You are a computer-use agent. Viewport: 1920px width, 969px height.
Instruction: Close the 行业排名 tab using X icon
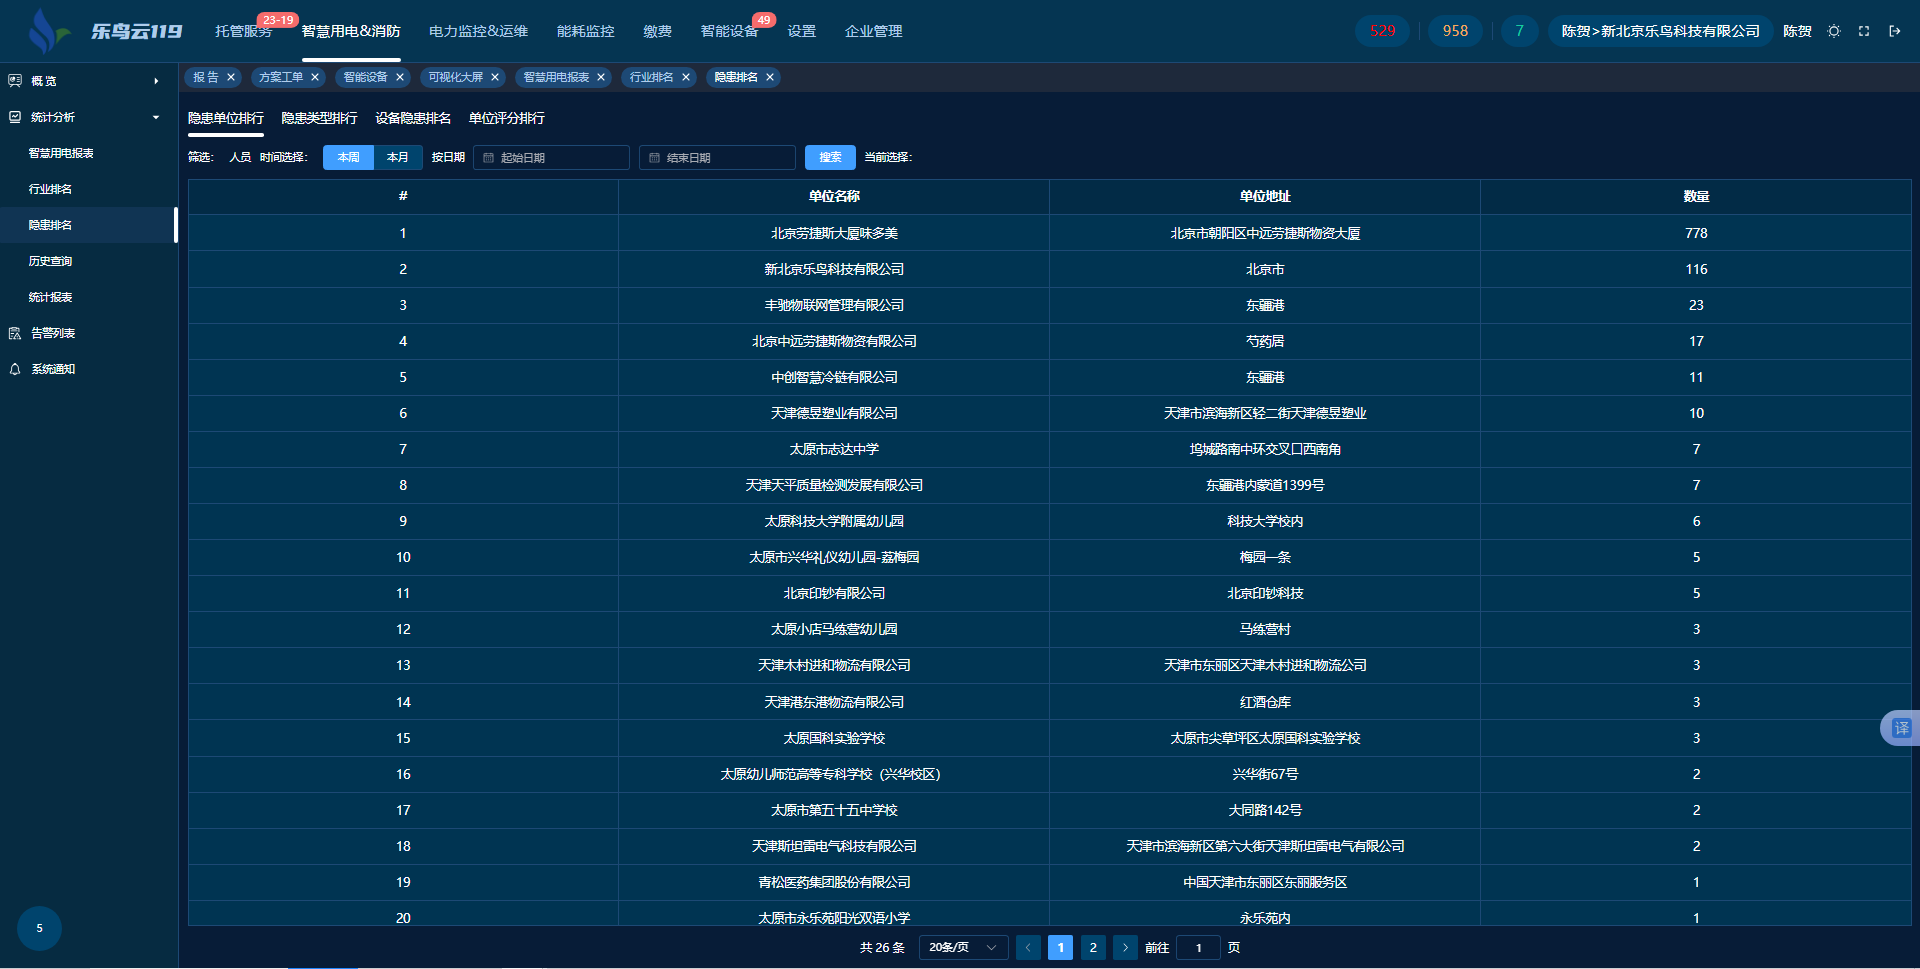point(686,77)
